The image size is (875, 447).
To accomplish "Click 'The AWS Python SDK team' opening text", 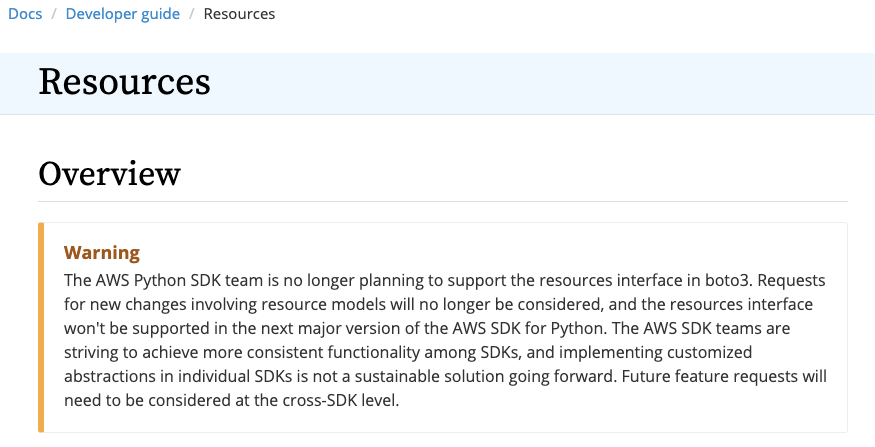I will (x=164, y=280).
